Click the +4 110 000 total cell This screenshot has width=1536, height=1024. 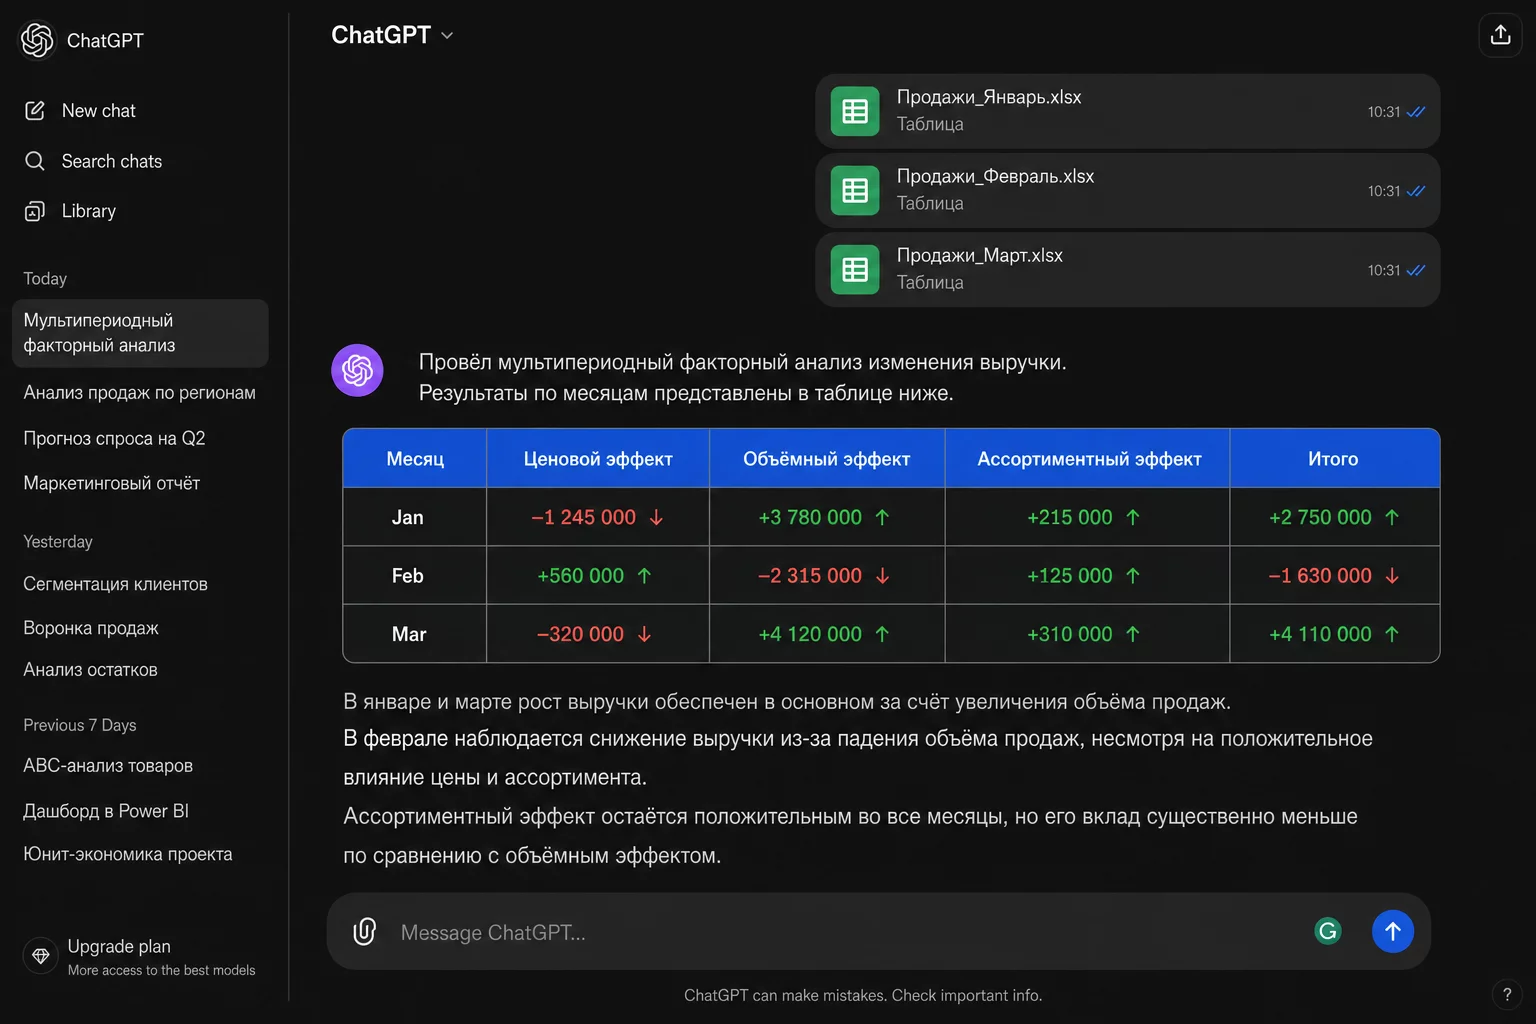1334,634
